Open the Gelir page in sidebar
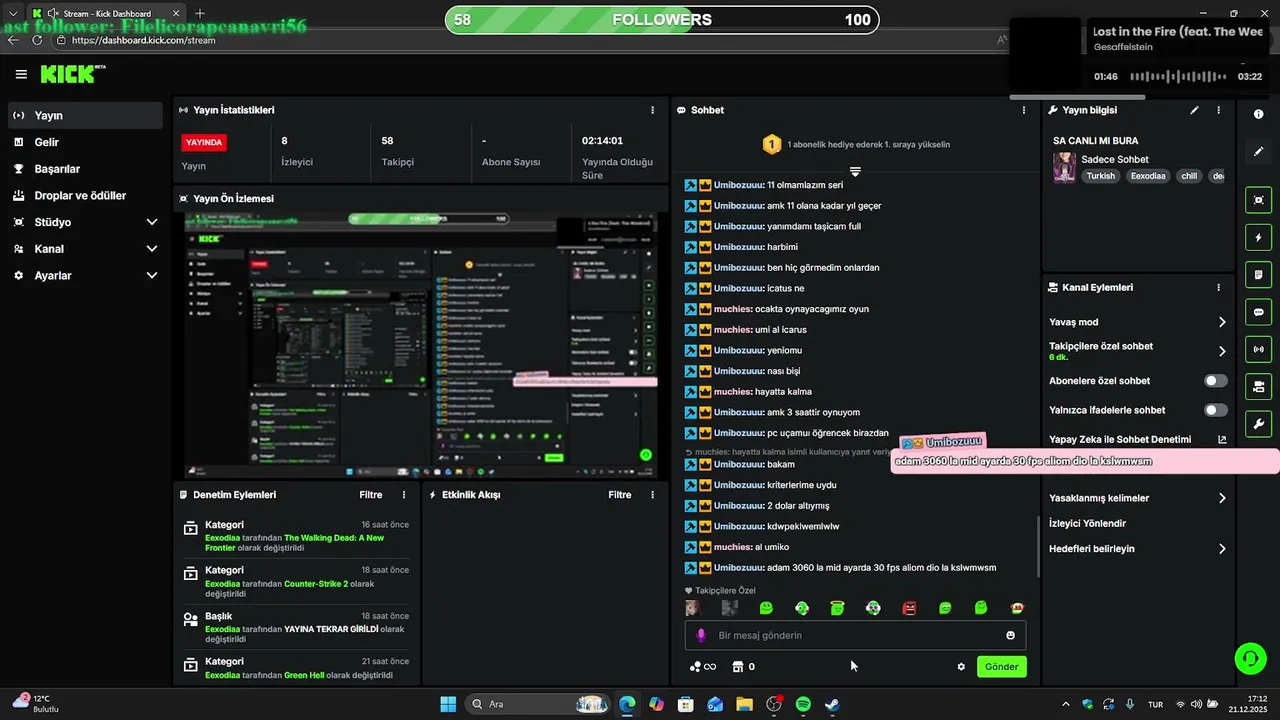Viewport: 1280px width, 720px height. coord(85,142)
